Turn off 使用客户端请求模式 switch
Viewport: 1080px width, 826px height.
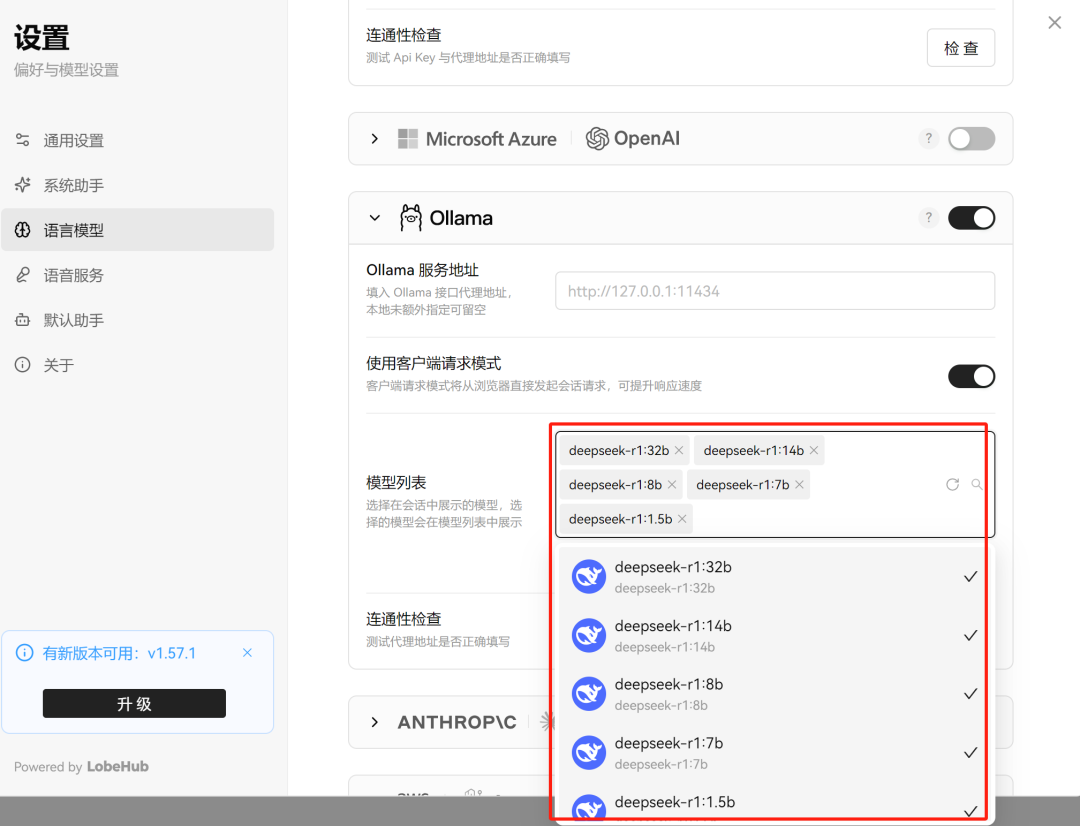tap(971, 376)
